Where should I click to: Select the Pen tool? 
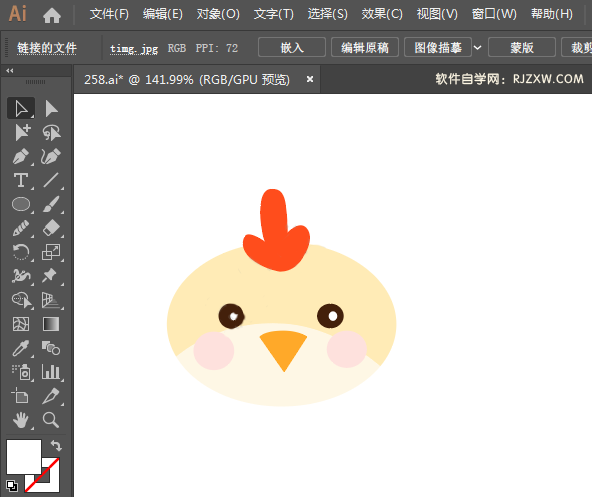[21, 156]
